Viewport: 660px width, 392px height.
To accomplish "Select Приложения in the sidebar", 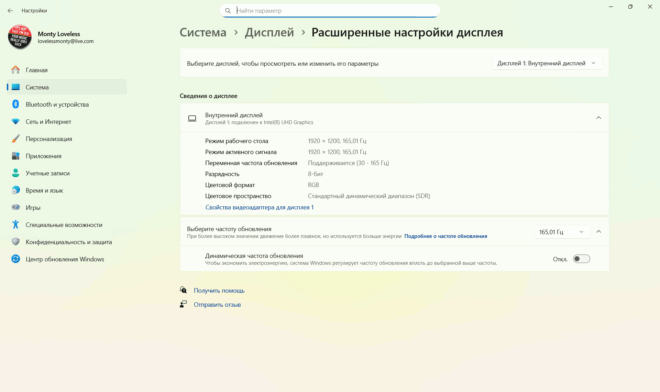I will (x=67, y=156).
